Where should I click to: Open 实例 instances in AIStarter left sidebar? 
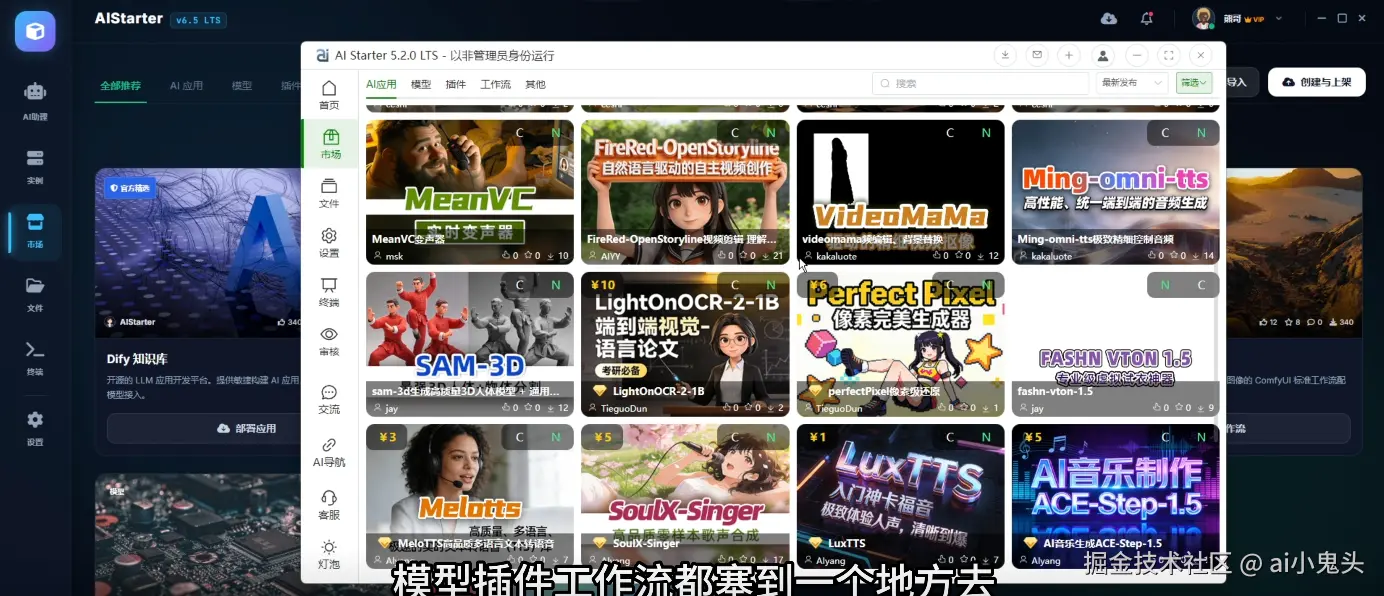(35, 167)
